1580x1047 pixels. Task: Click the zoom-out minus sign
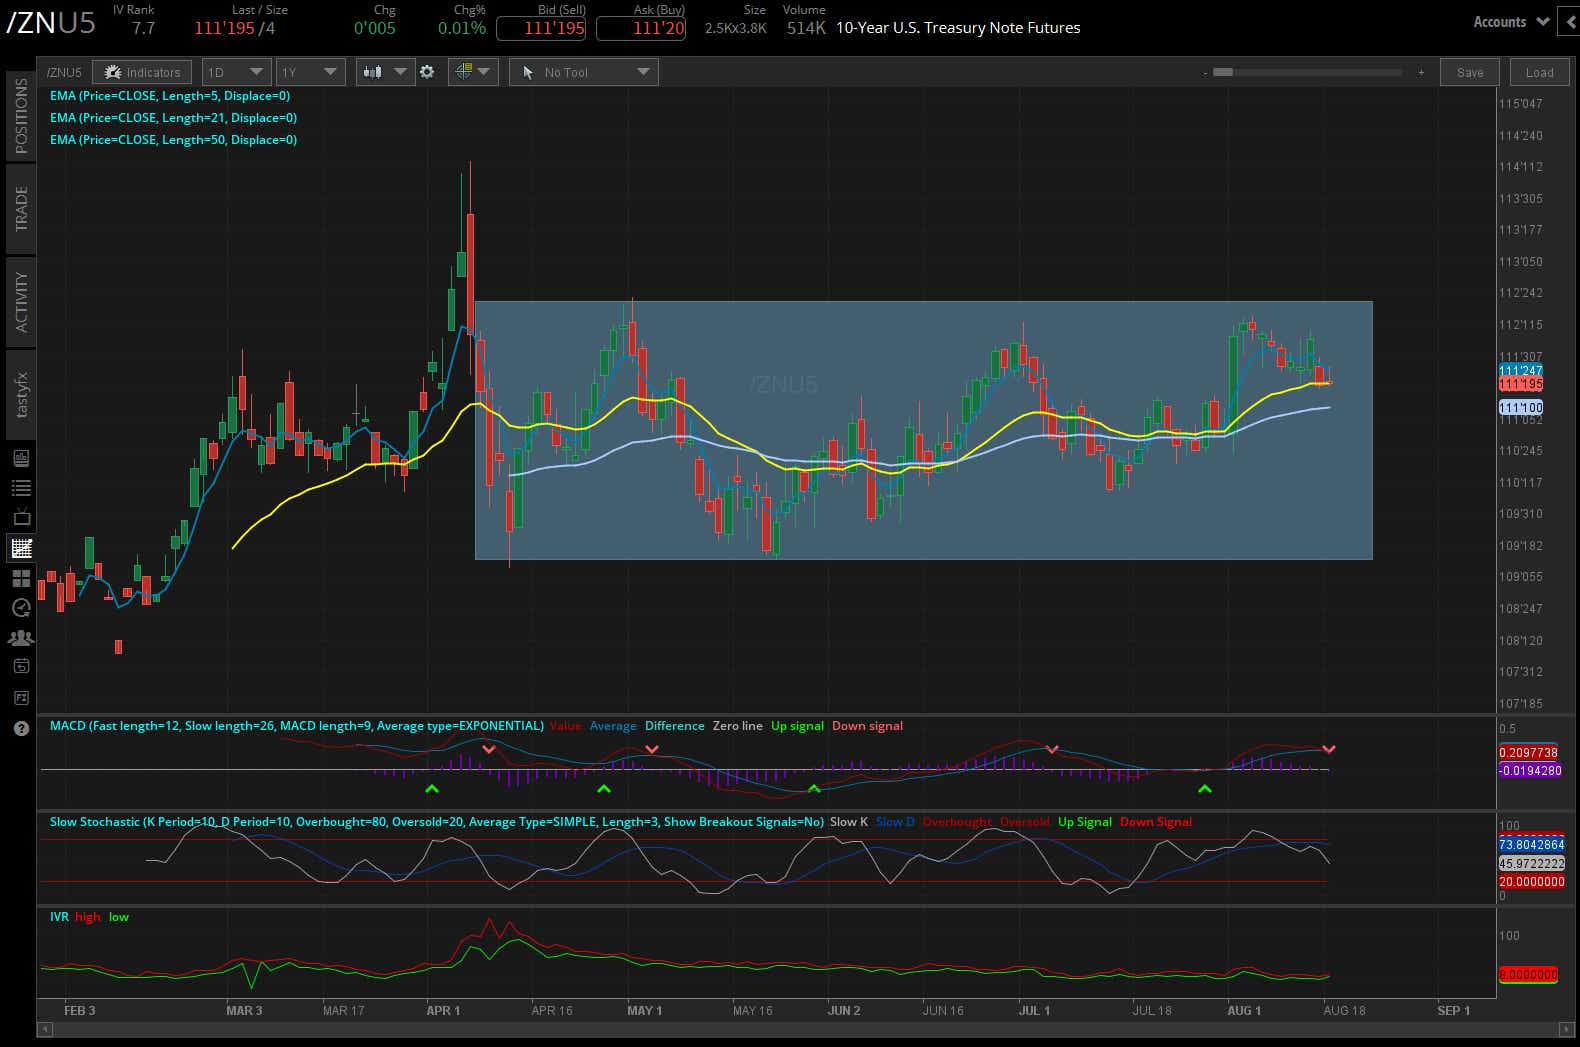(1205, 72)
